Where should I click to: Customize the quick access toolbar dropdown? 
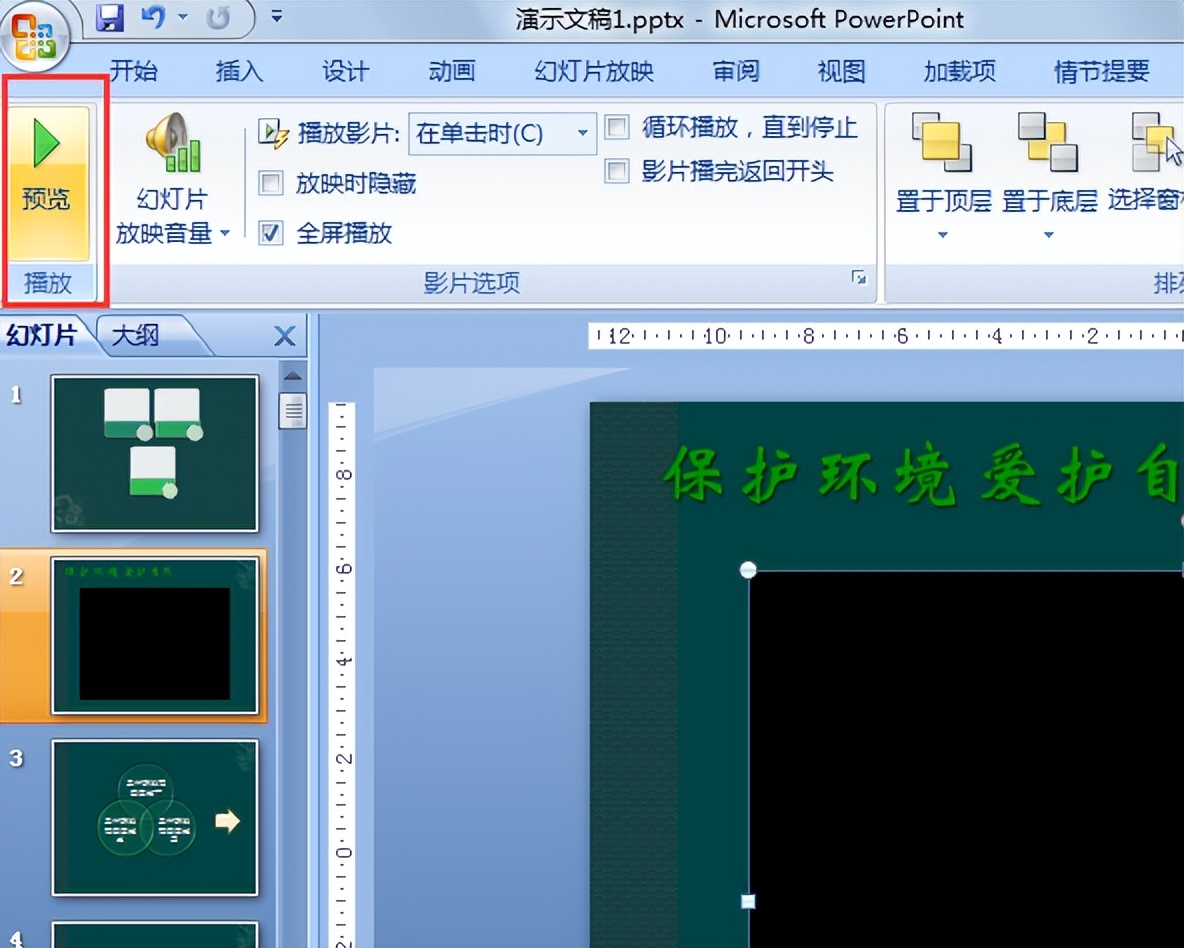point(277,16)
